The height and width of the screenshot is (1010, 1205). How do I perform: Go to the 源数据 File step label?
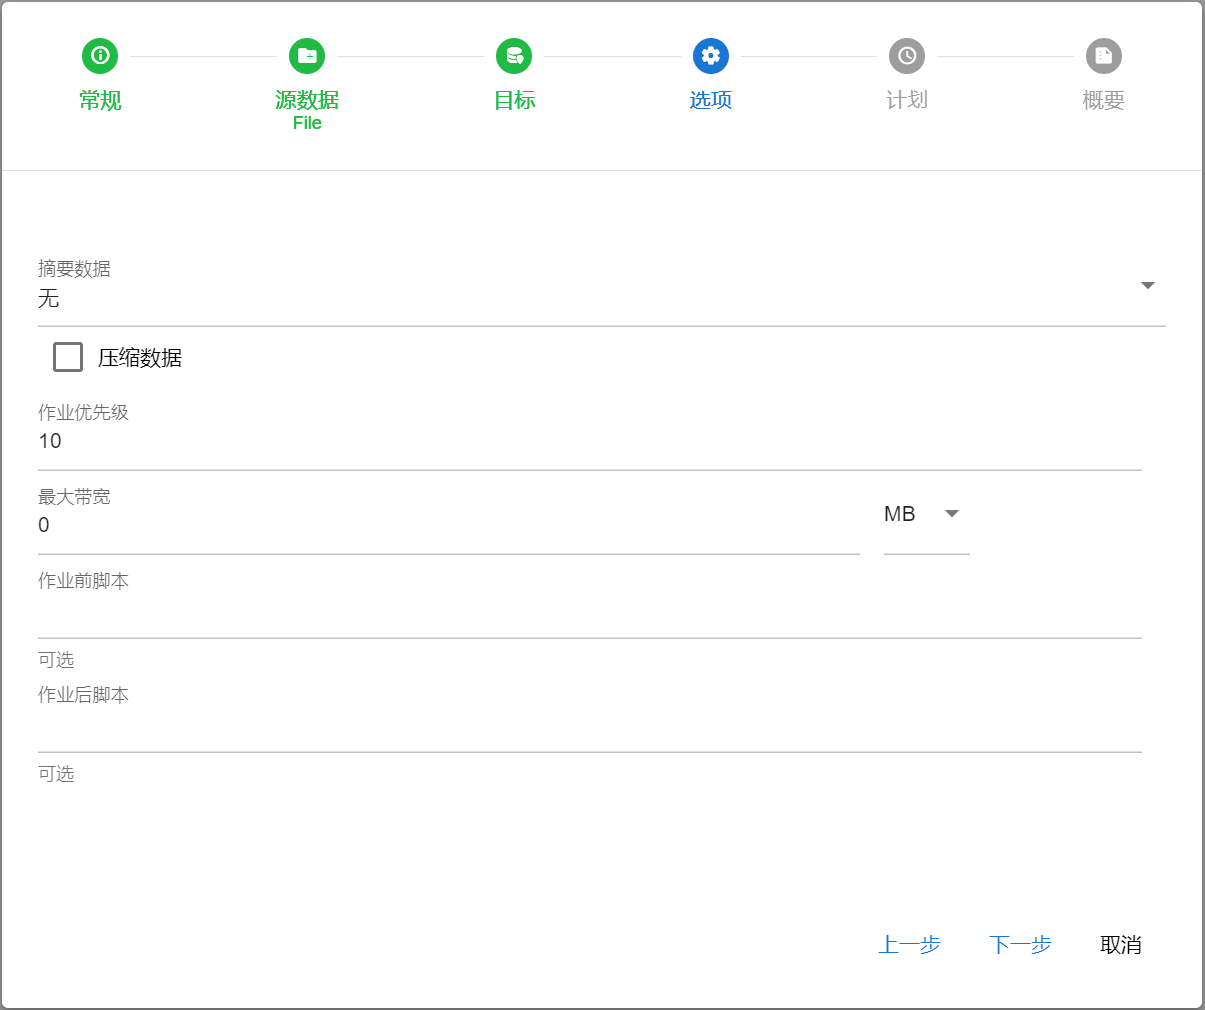pyautogui.click(x=307, y=109)
